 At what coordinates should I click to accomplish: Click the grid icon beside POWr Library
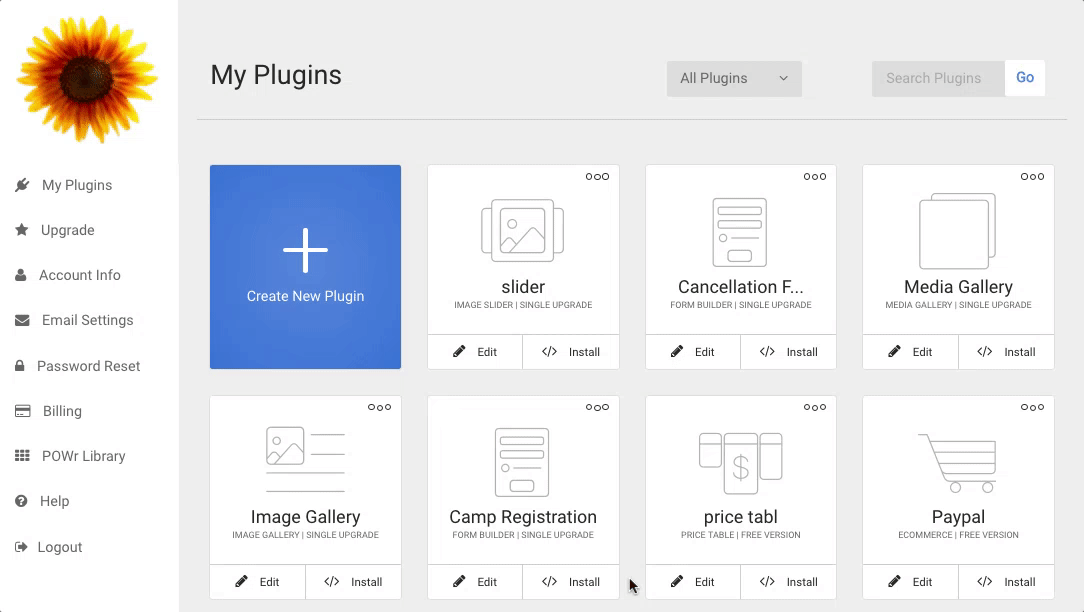click(22, 456)
